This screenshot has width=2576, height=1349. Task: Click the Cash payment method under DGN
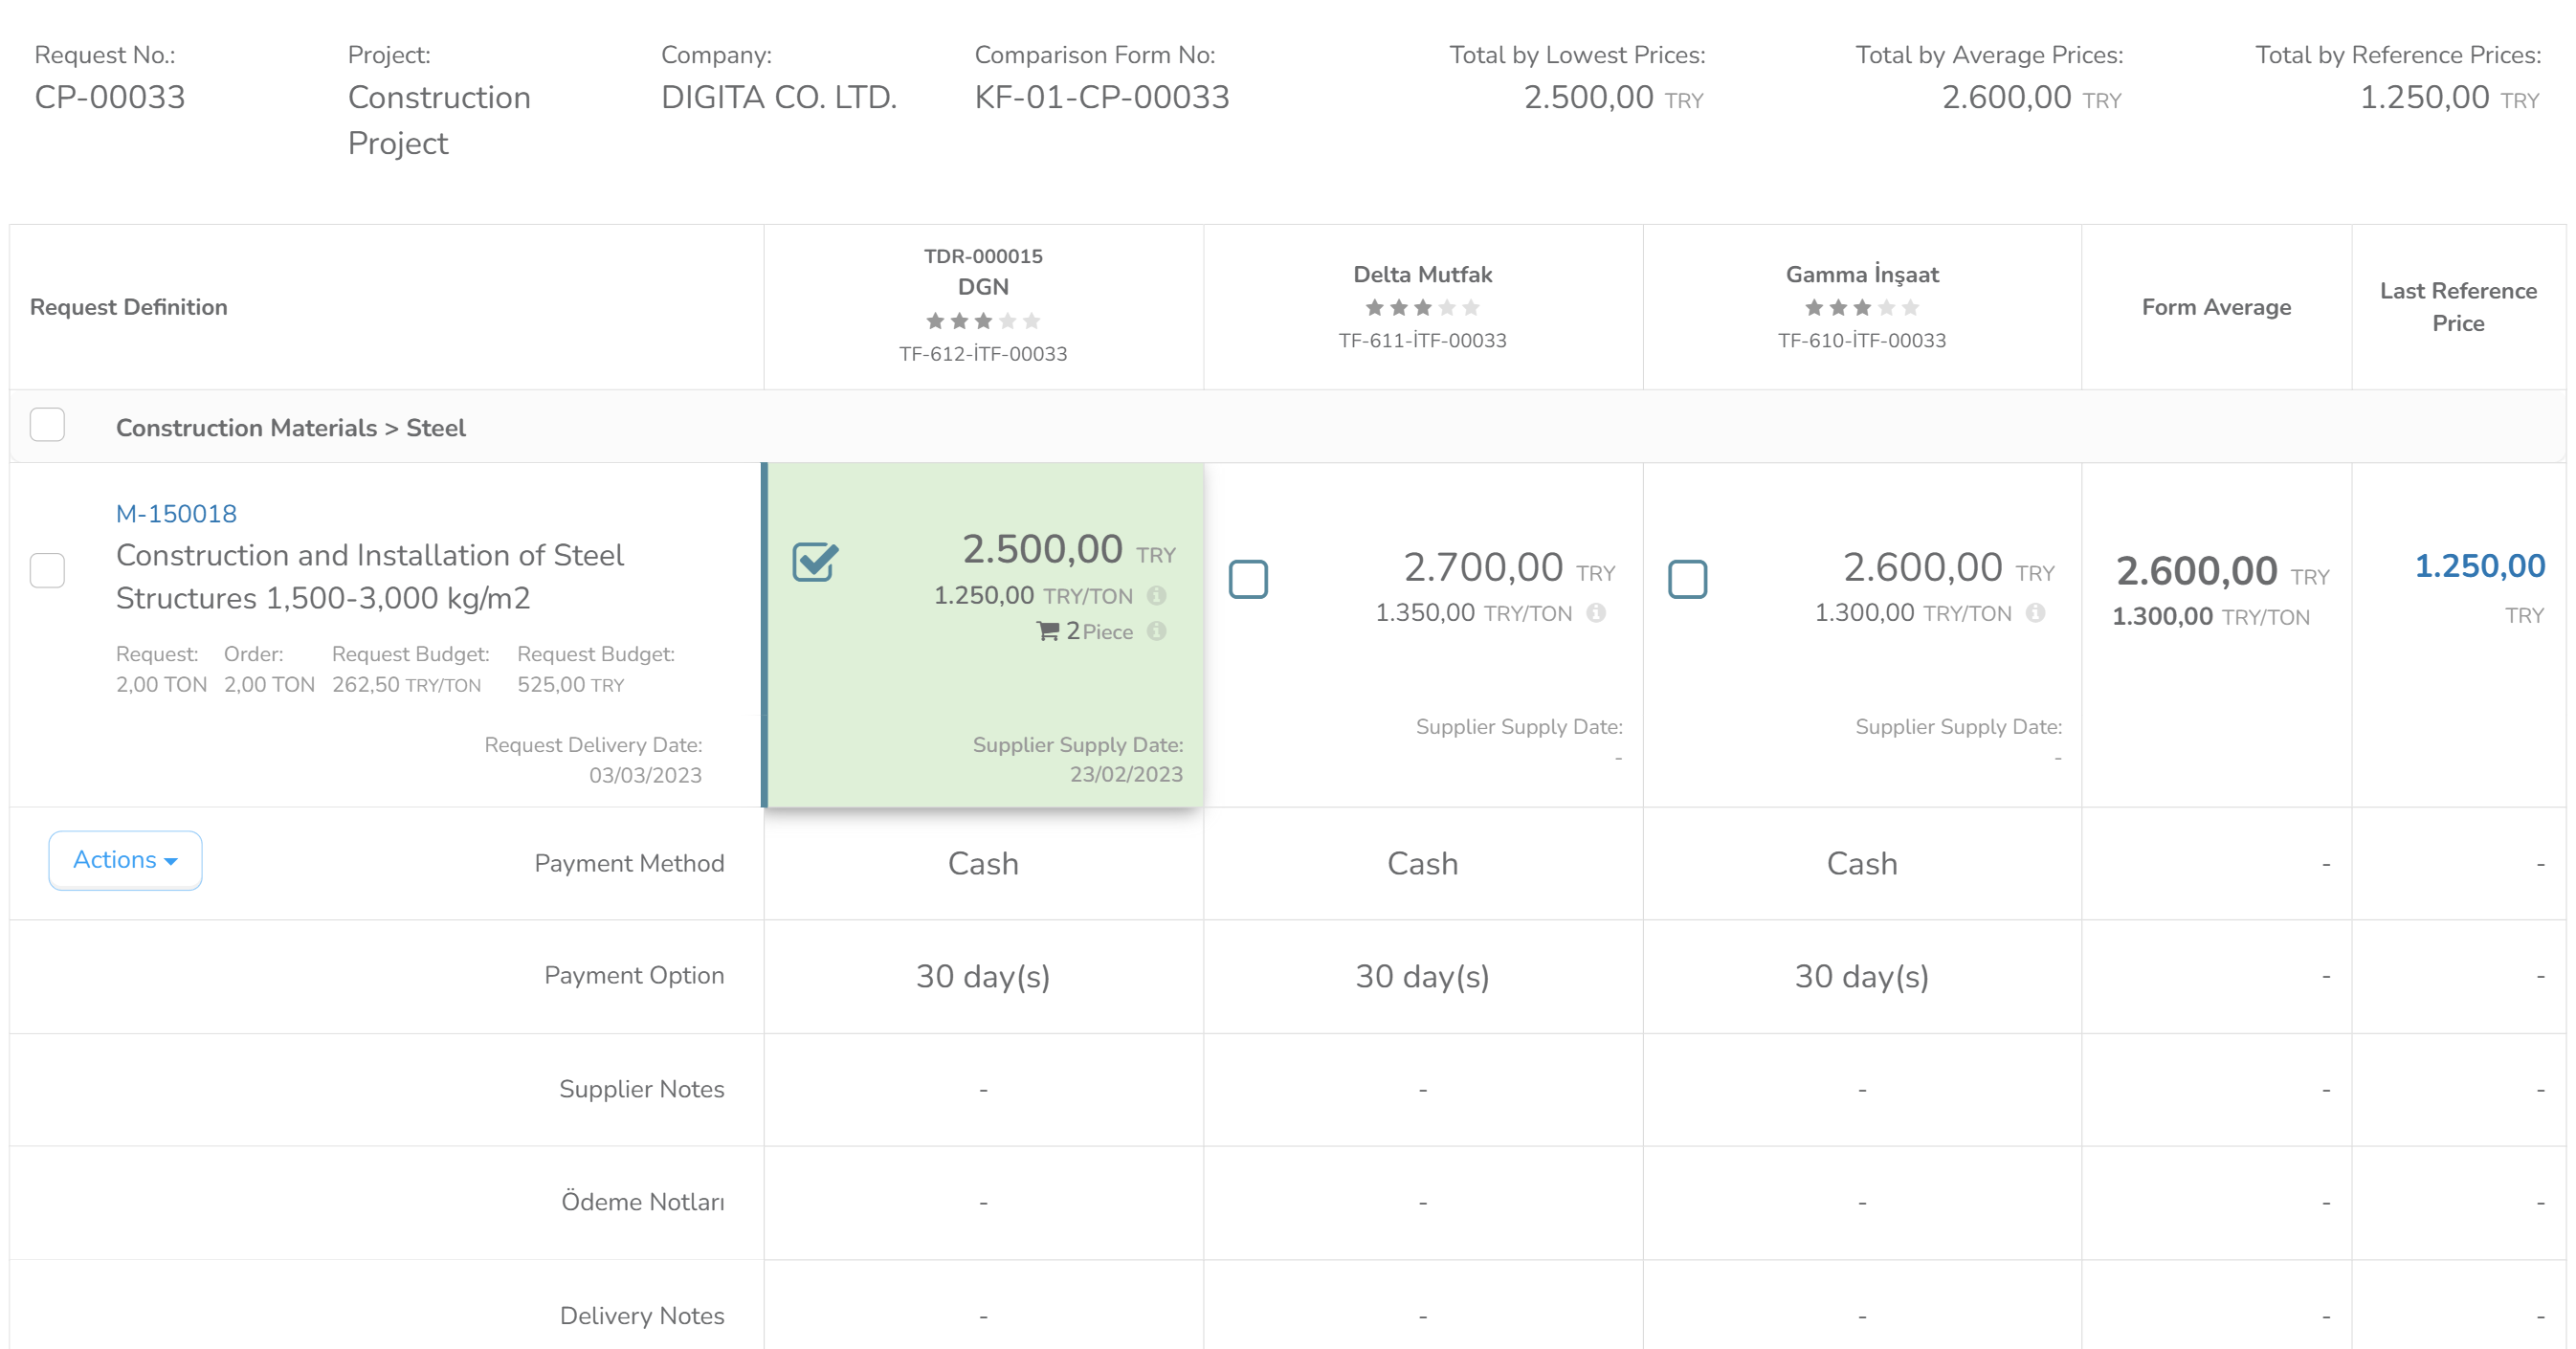pyautogui.click(x=983, y=864)
